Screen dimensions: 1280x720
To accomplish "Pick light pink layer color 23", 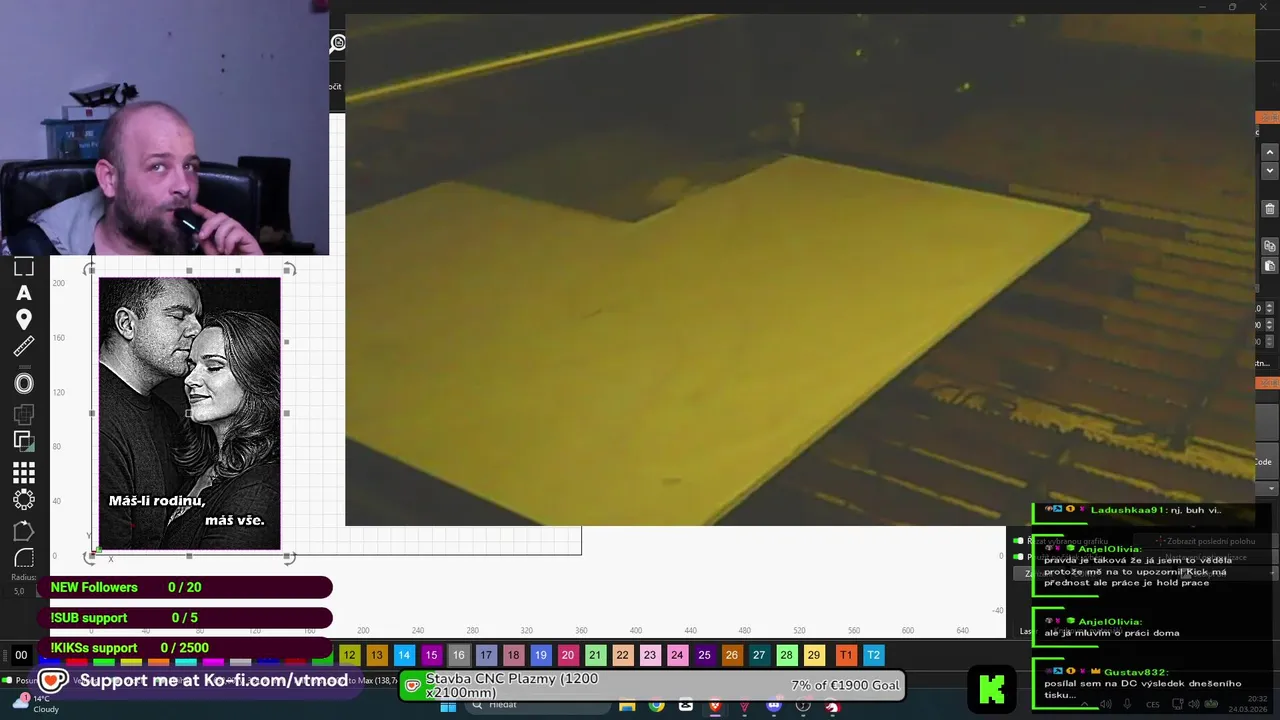I will click(x=650, y=656).
